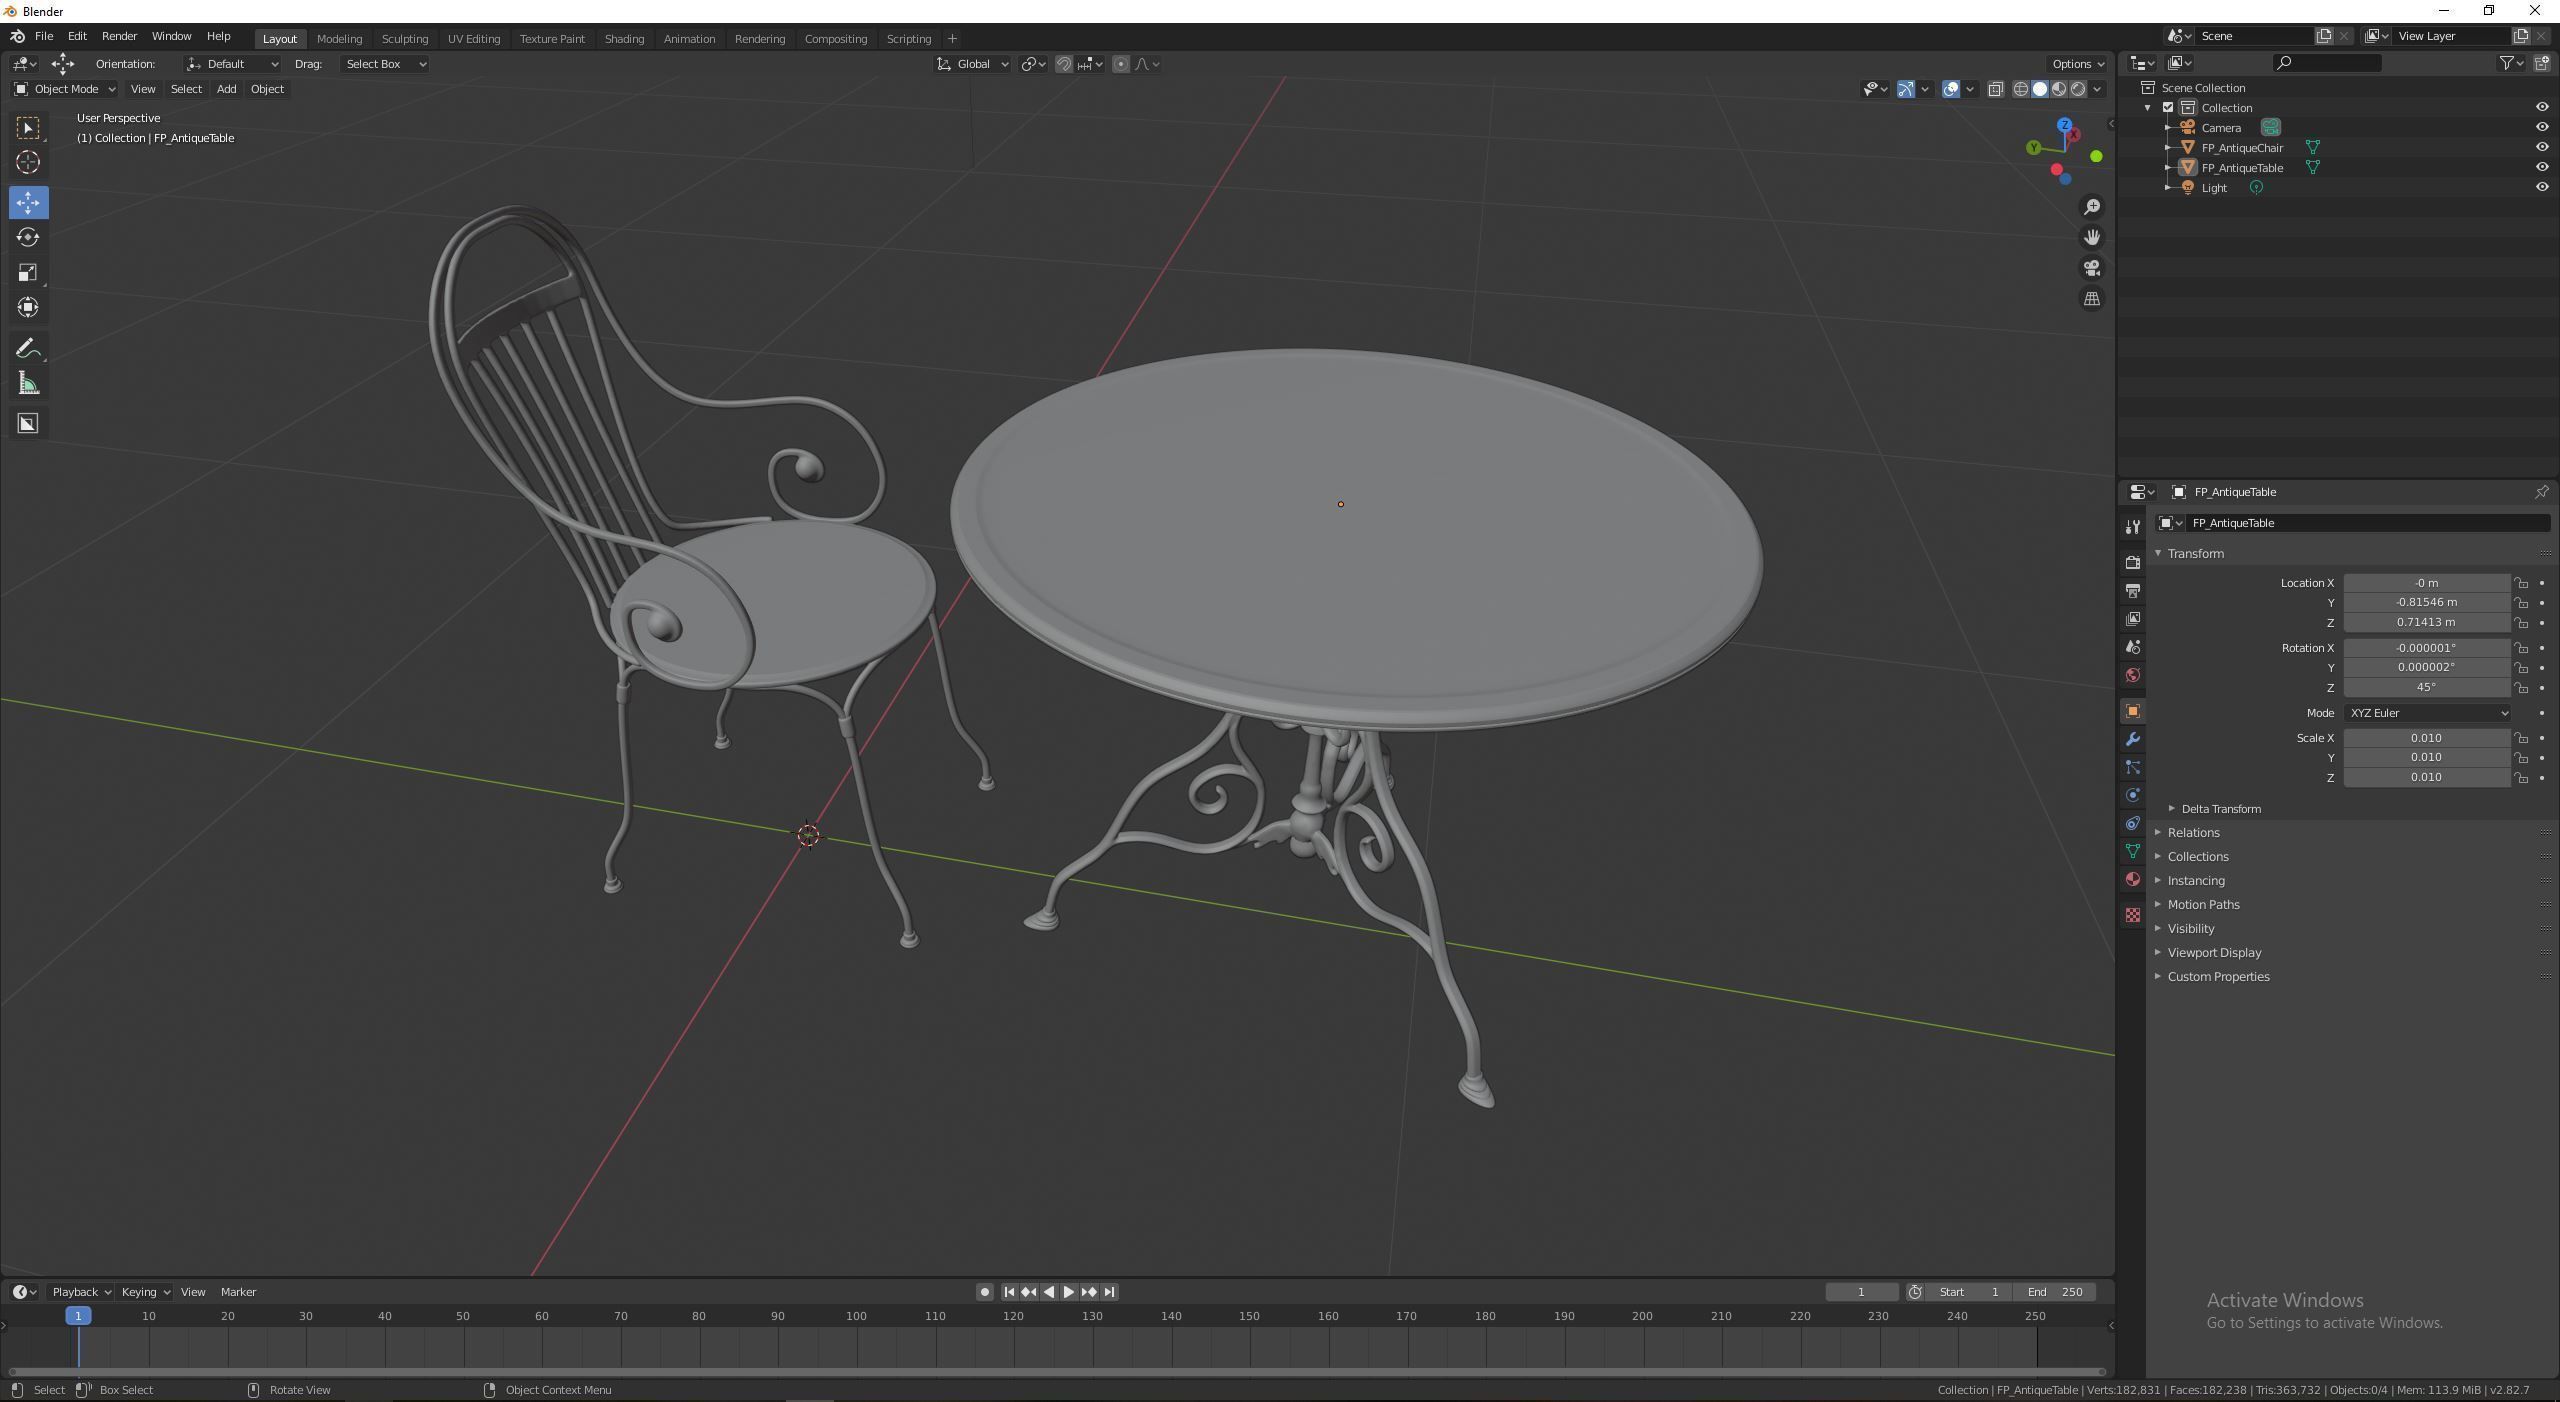Image resolution: width=2560 pixels, height=1402 pixels.
Task: Toggle camera view icon in viewport
Action: pos(2091,268)
